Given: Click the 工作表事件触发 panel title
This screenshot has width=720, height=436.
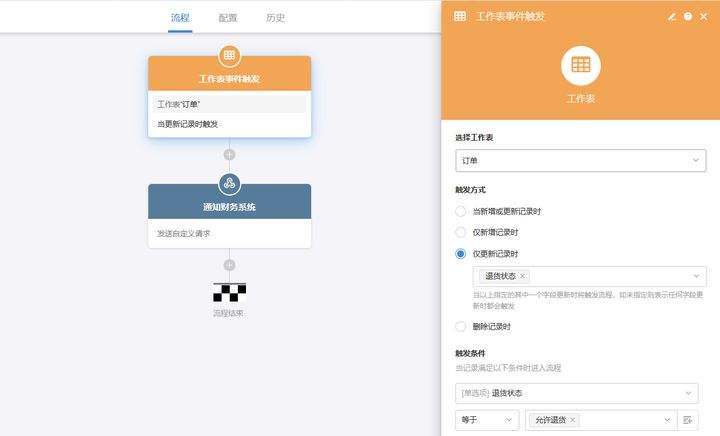Looking at the screenshot, I should tap(510, 17).
